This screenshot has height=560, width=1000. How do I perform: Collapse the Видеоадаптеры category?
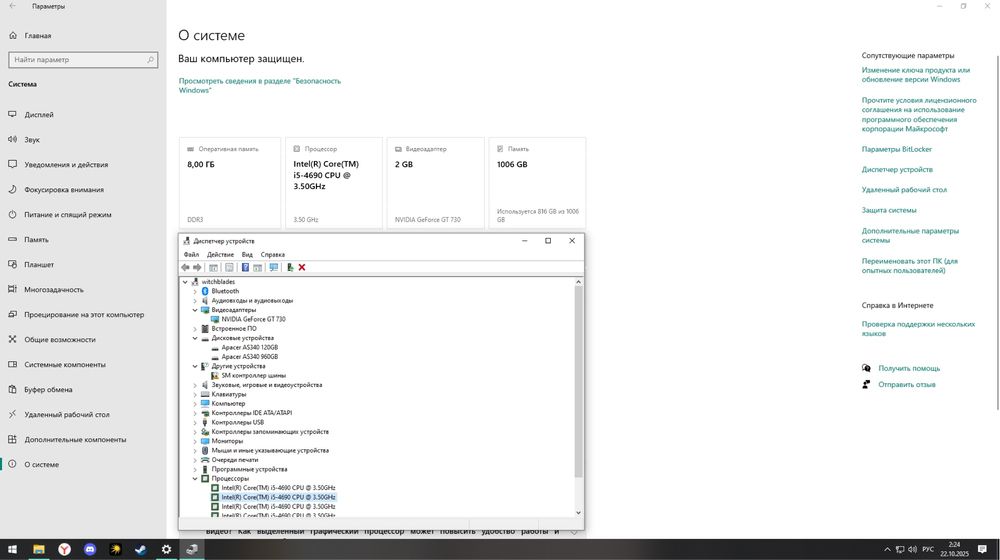195,310
